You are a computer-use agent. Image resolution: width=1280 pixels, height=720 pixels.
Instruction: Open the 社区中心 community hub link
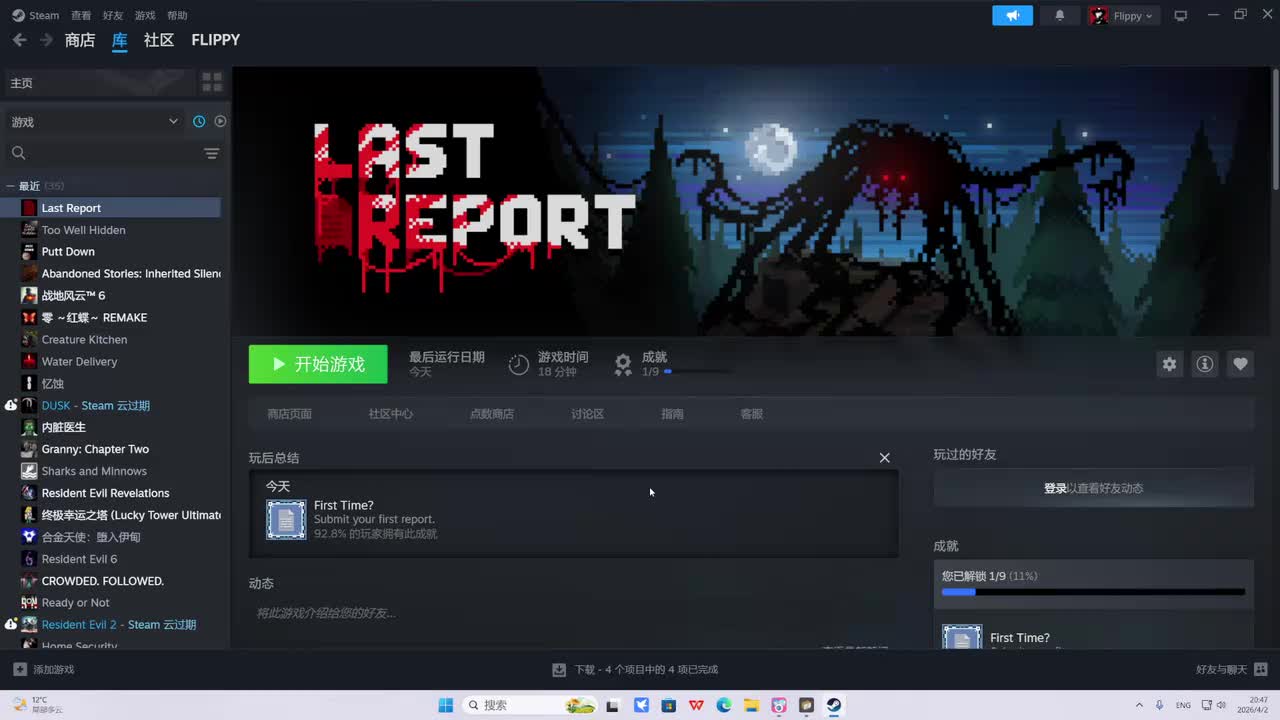pos(391,414)
